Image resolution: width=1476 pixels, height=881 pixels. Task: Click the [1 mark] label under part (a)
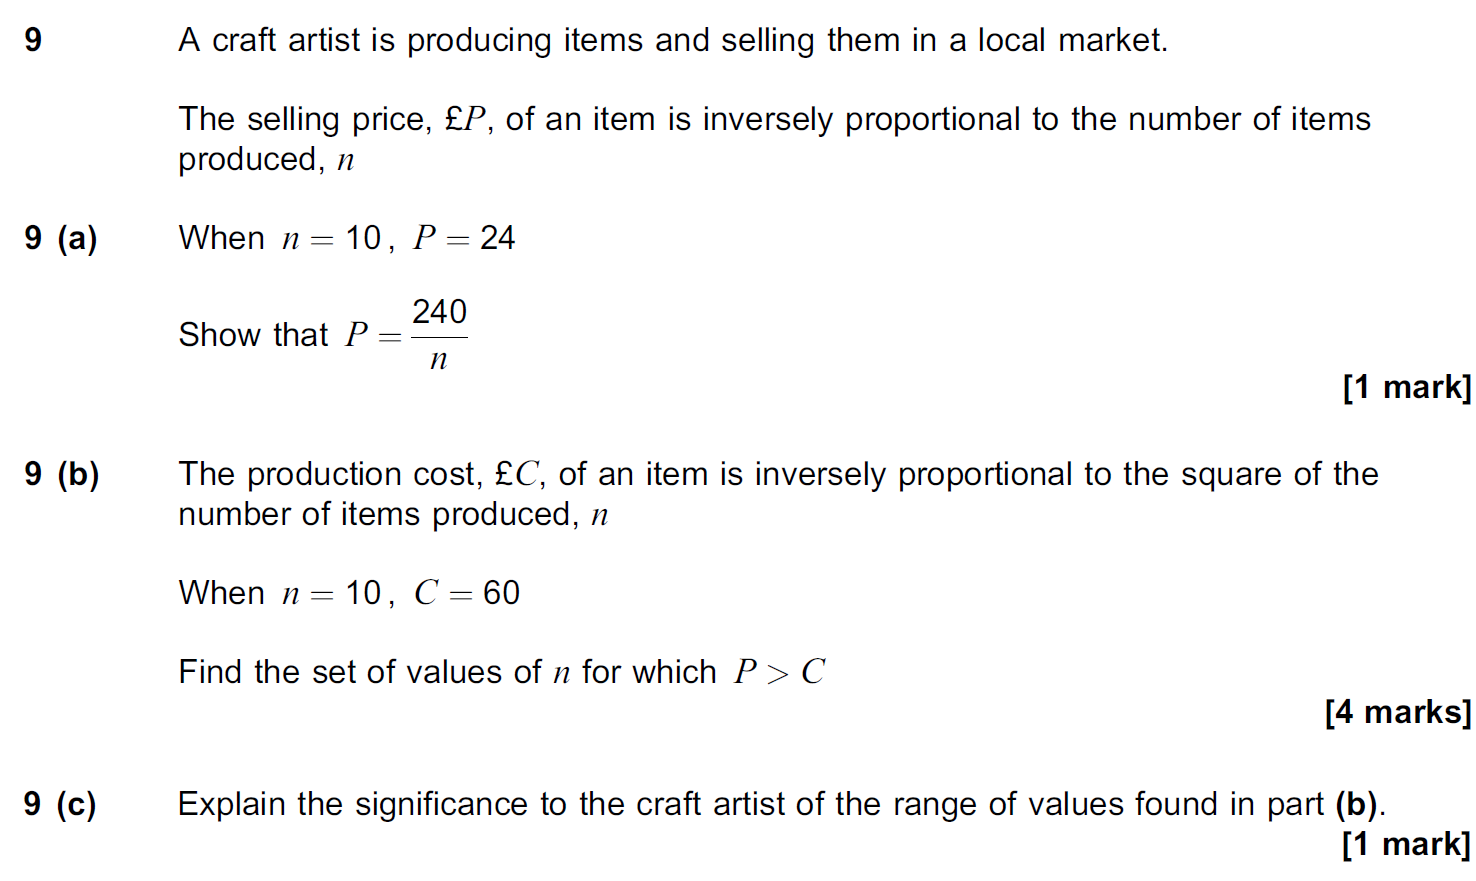coord(1407,387)
